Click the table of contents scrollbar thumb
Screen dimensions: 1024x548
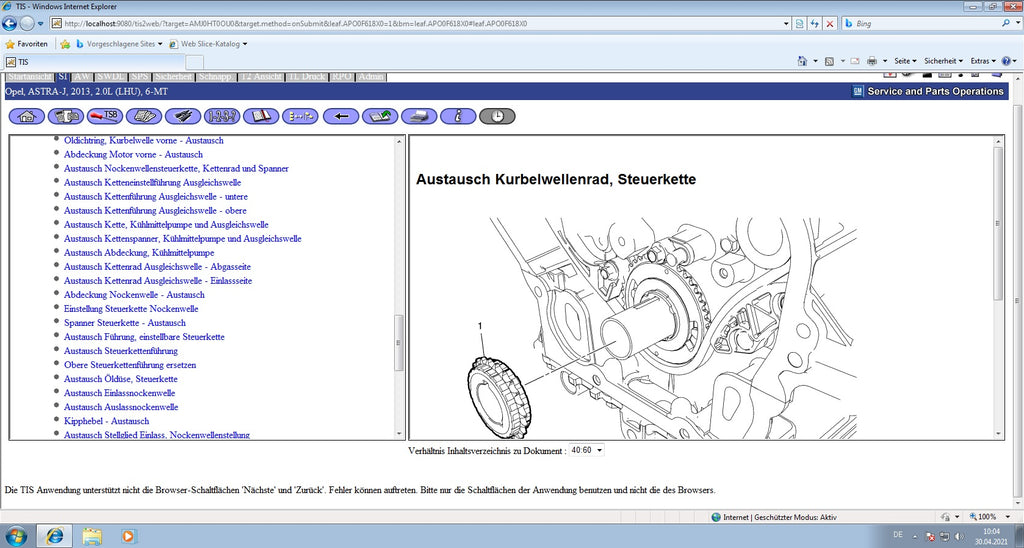(400, 343)
